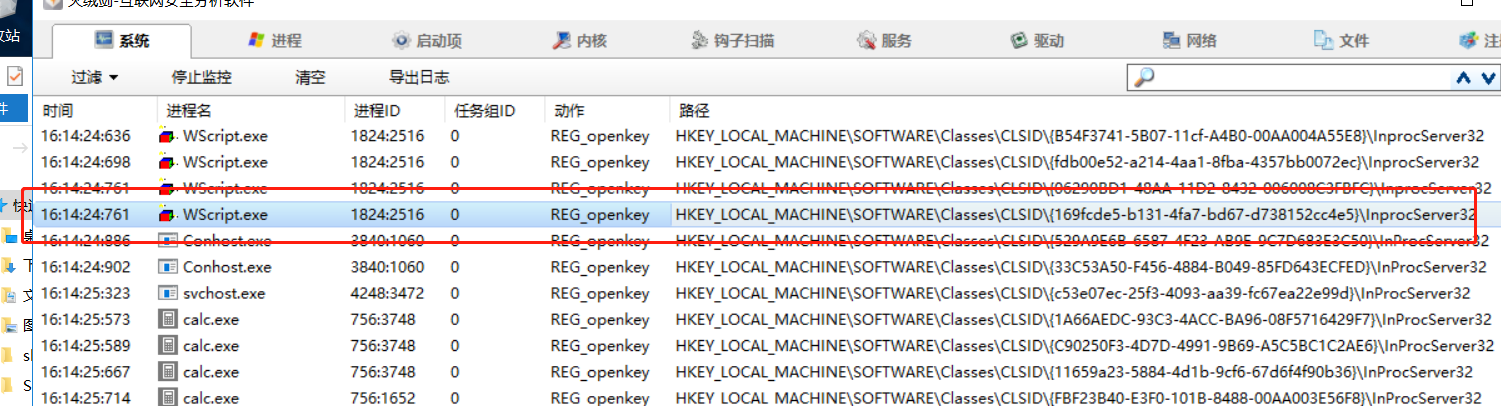Open the 启动项 tab

click(x=427, y=41)
